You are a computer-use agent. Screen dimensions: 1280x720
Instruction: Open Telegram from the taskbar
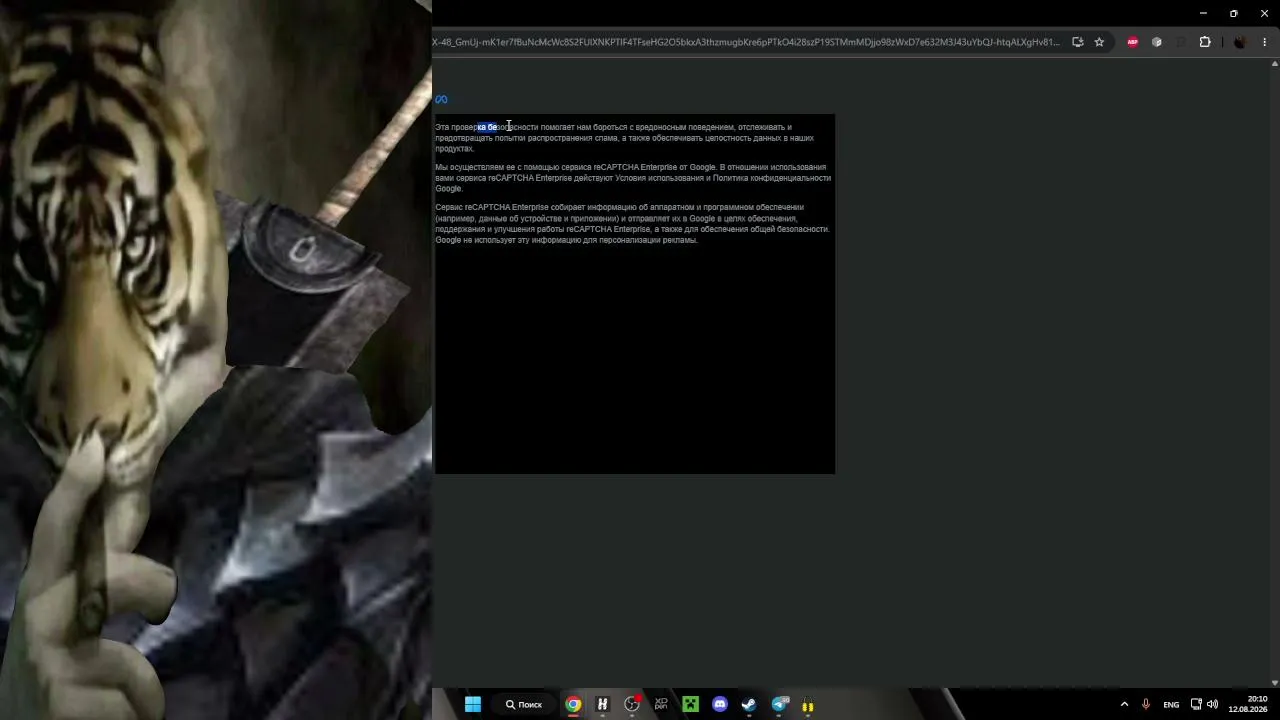779,704
